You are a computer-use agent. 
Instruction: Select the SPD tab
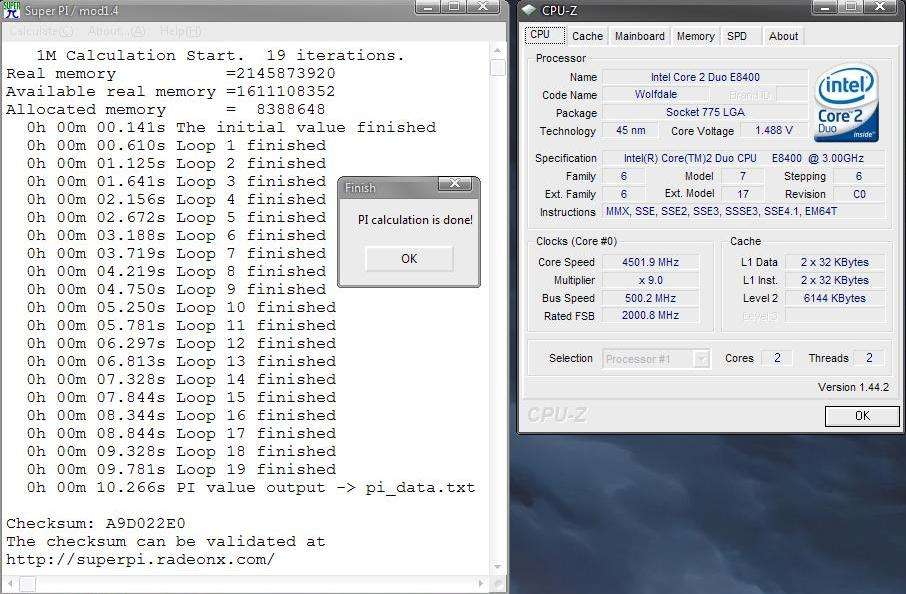pyautogui.click(x=737, y=36)
